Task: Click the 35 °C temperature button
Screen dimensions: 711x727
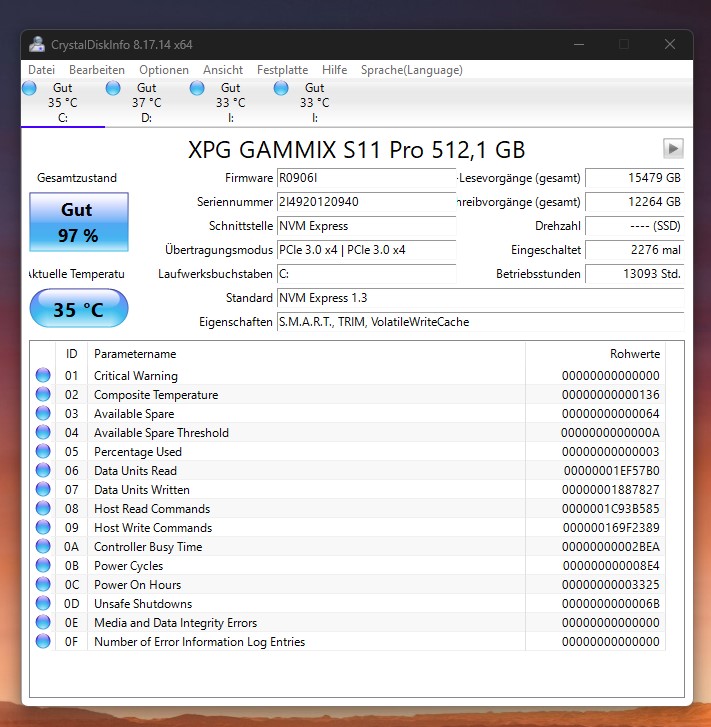Action: (79, 308)
